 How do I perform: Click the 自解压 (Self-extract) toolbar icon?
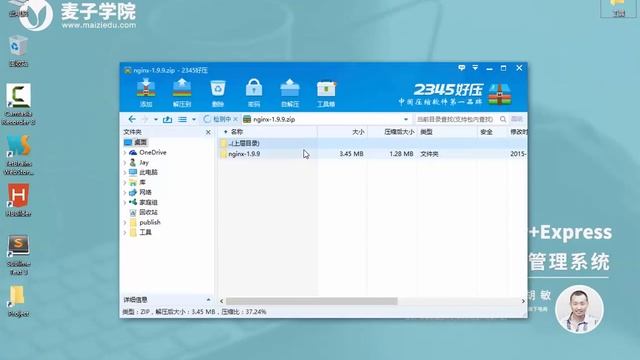tap(290, 93)
